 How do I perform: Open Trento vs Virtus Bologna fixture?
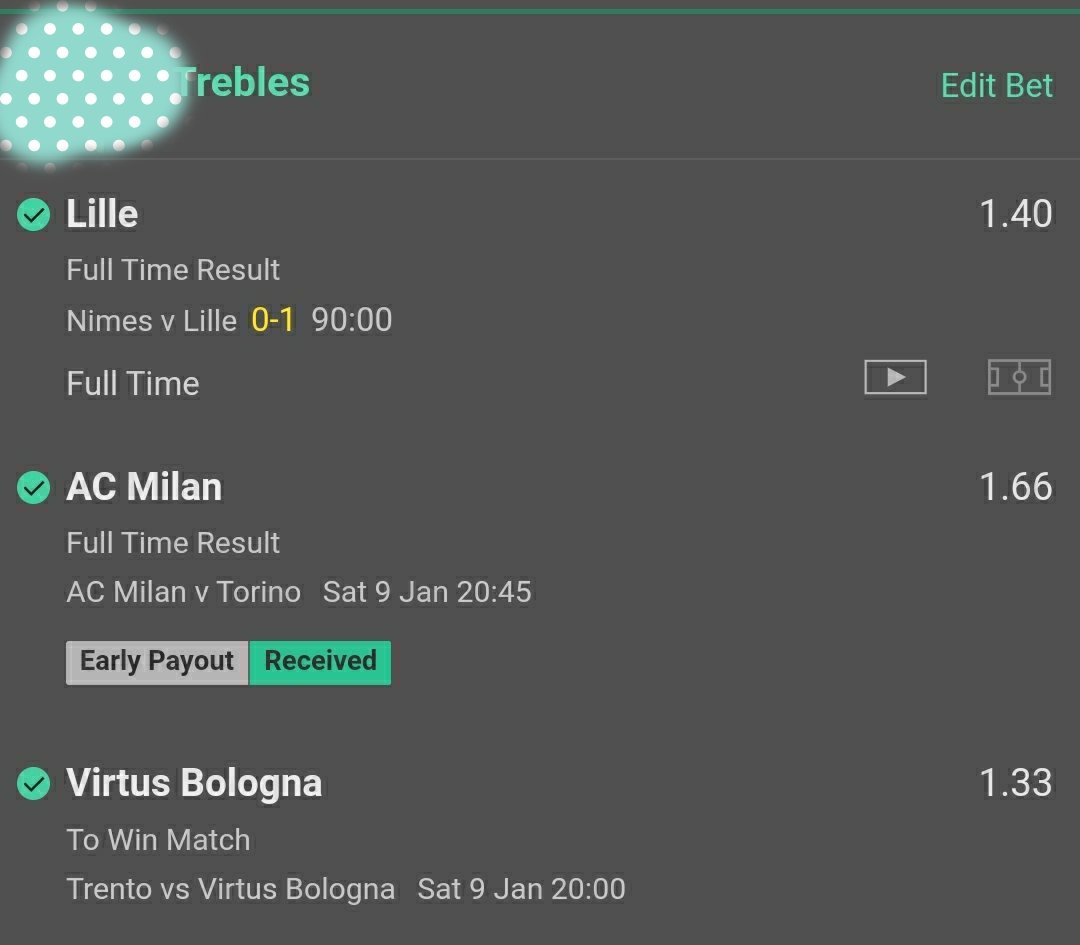click(x=231, y=889)
